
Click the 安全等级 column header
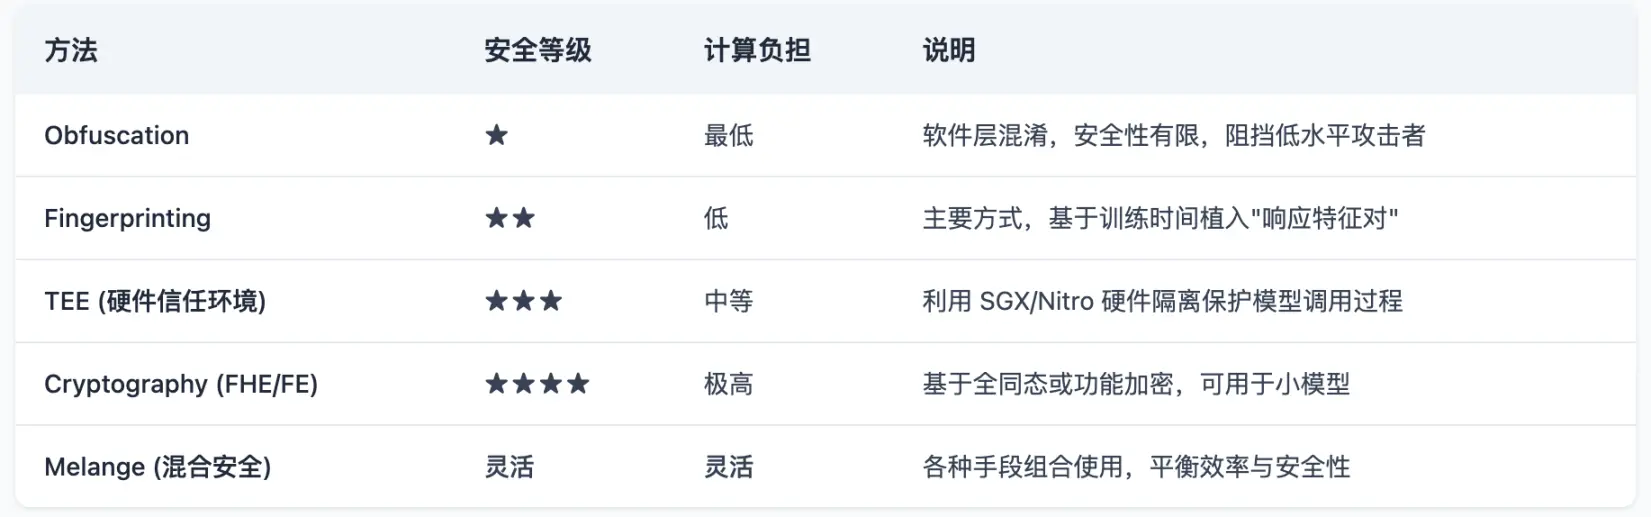tap(537, 50)
